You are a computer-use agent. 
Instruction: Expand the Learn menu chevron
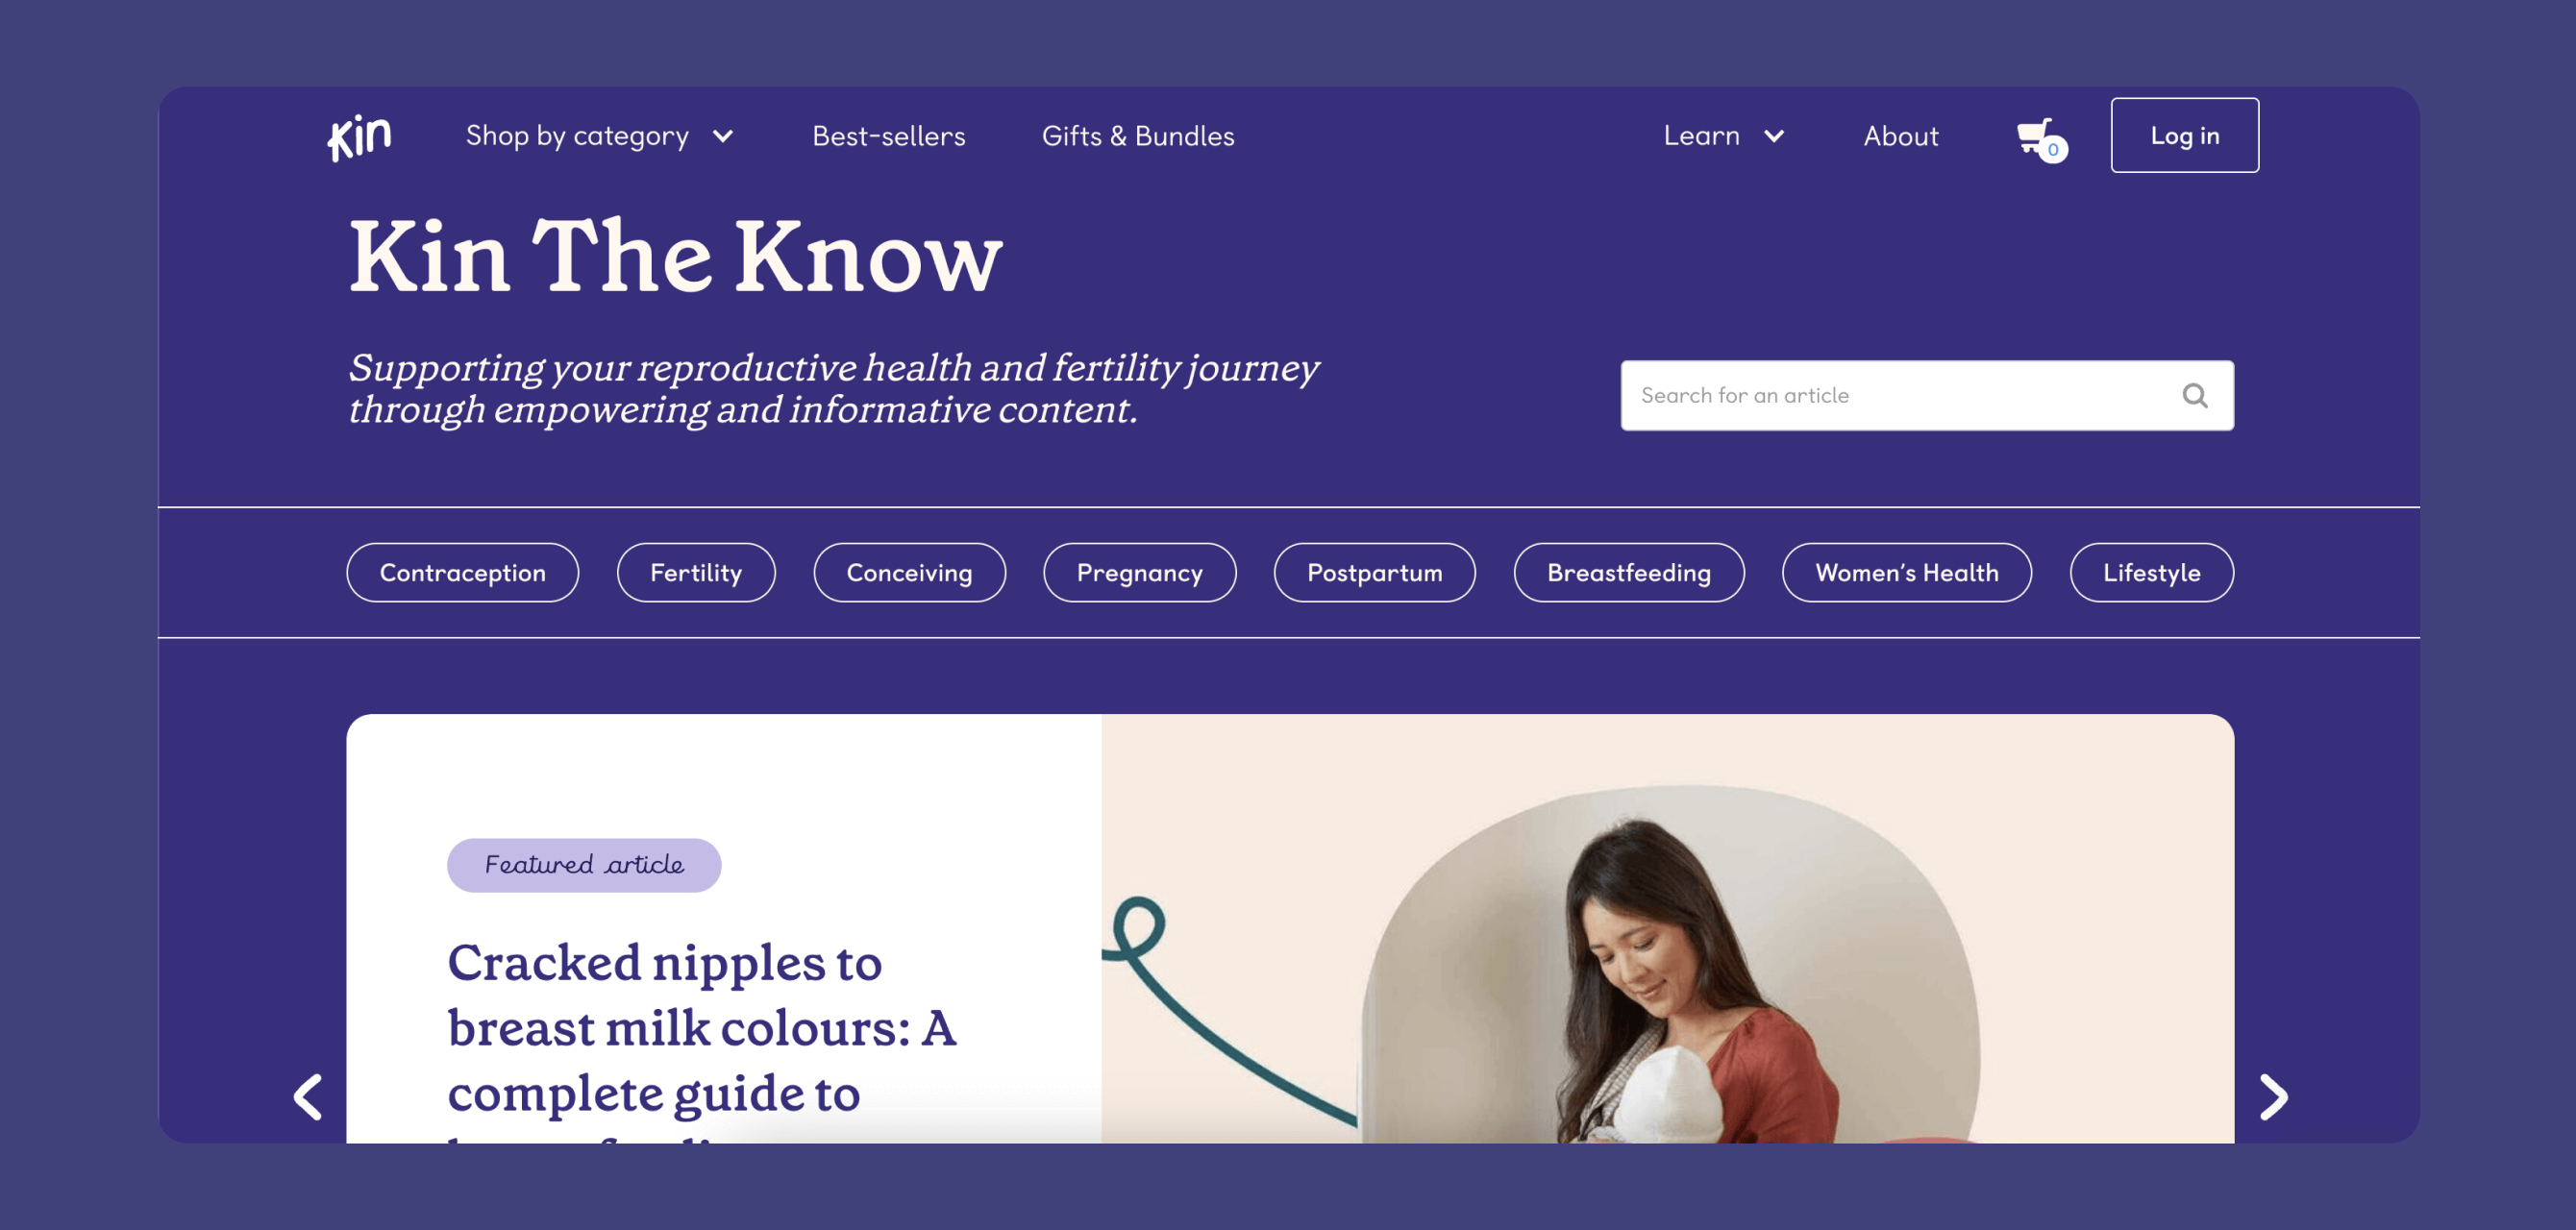[x=1774, y=137]
